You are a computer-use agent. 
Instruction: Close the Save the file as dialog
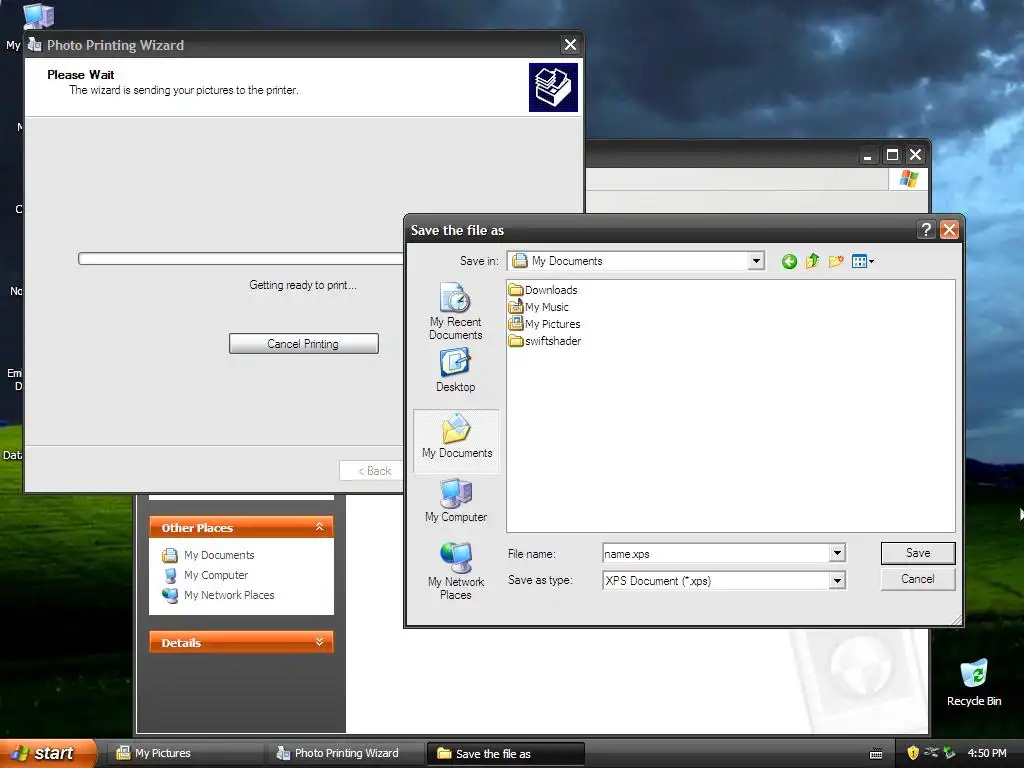pos(949,230)
